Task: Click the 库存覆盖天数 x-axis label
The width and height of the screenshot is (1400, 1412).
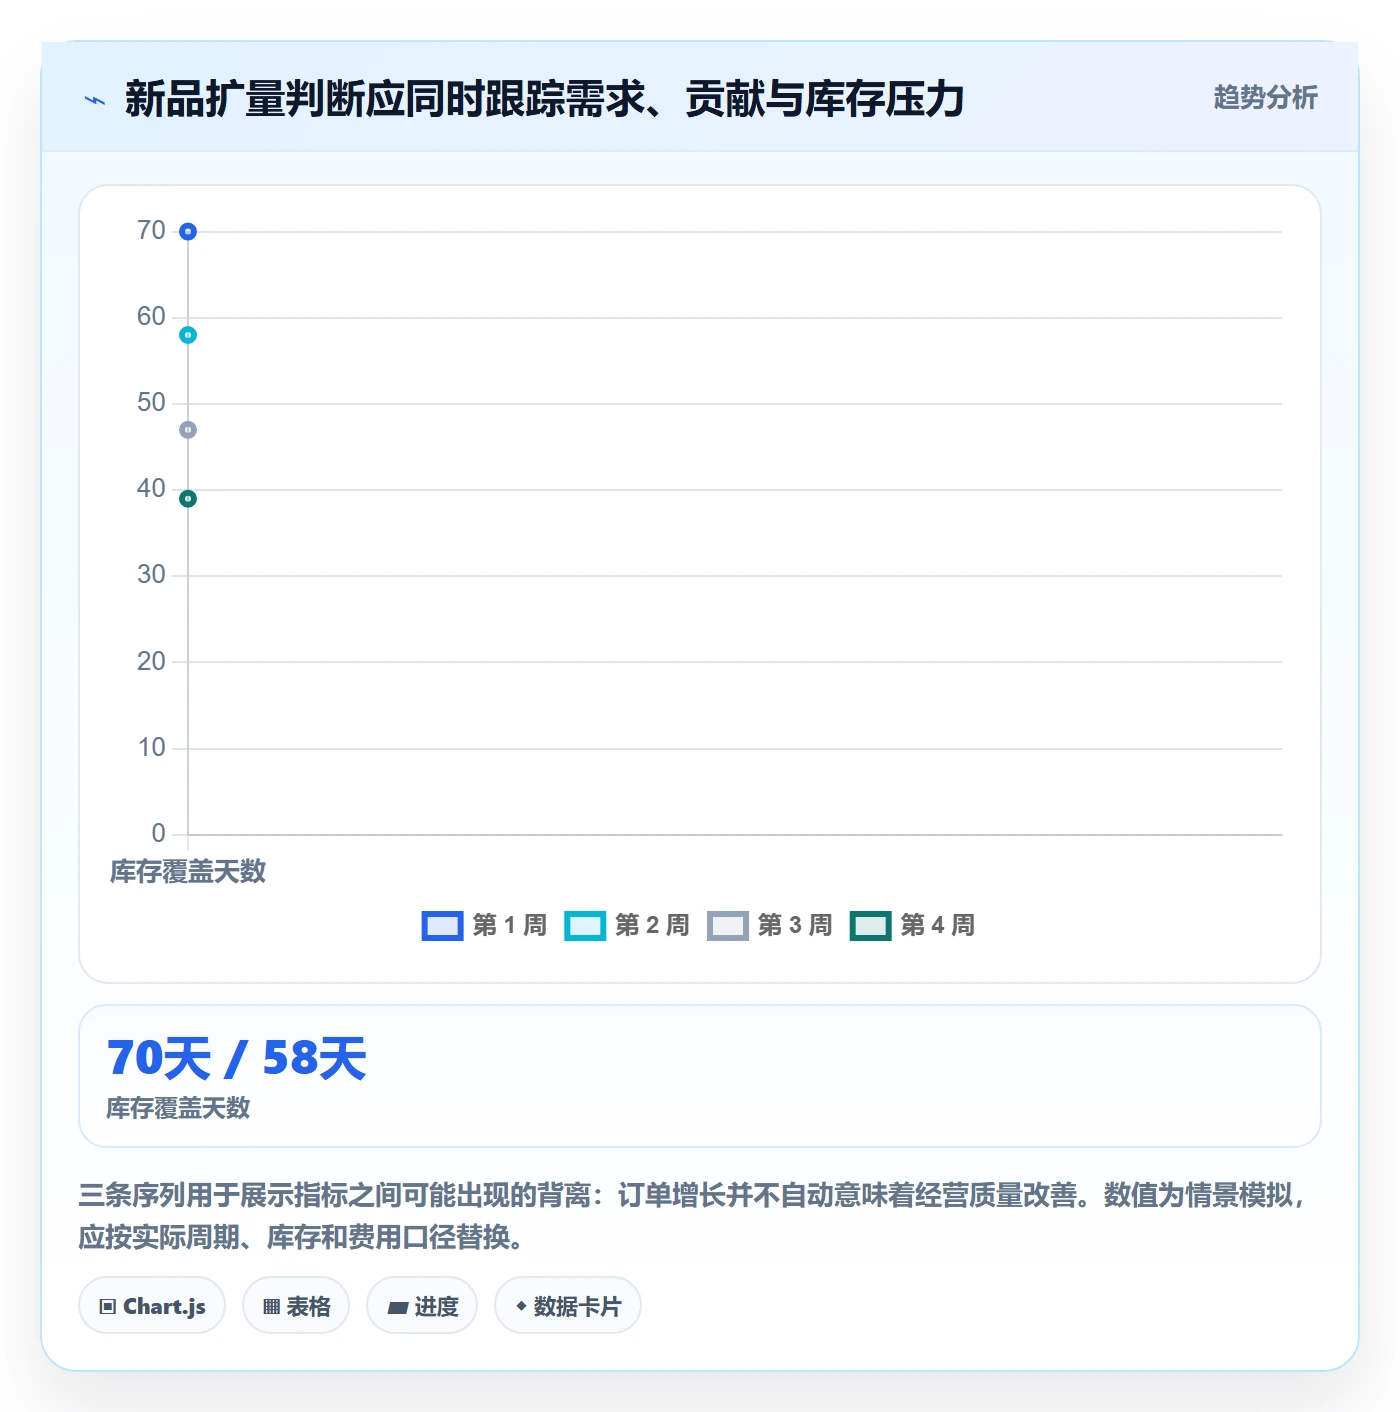Action: point(188,872)
